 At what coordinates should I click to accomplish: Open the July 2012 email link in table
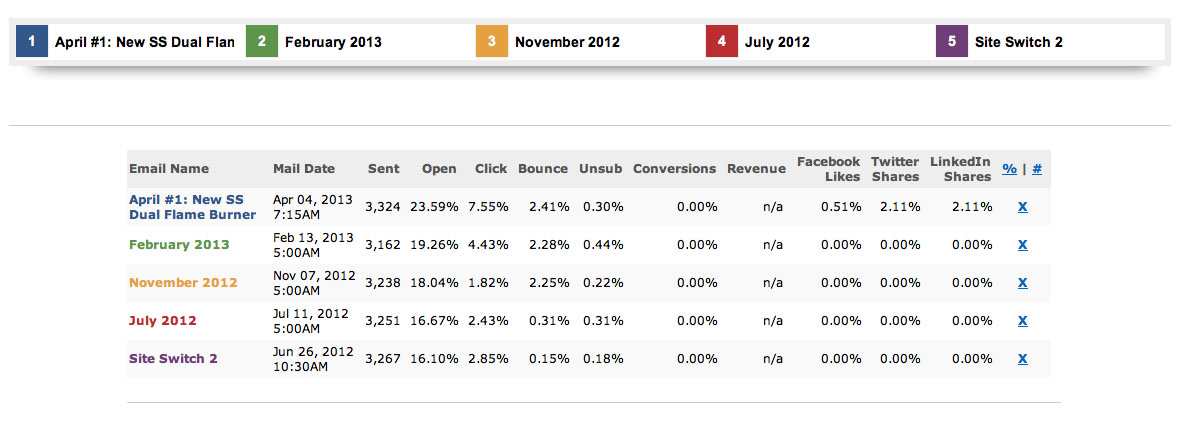163,321
